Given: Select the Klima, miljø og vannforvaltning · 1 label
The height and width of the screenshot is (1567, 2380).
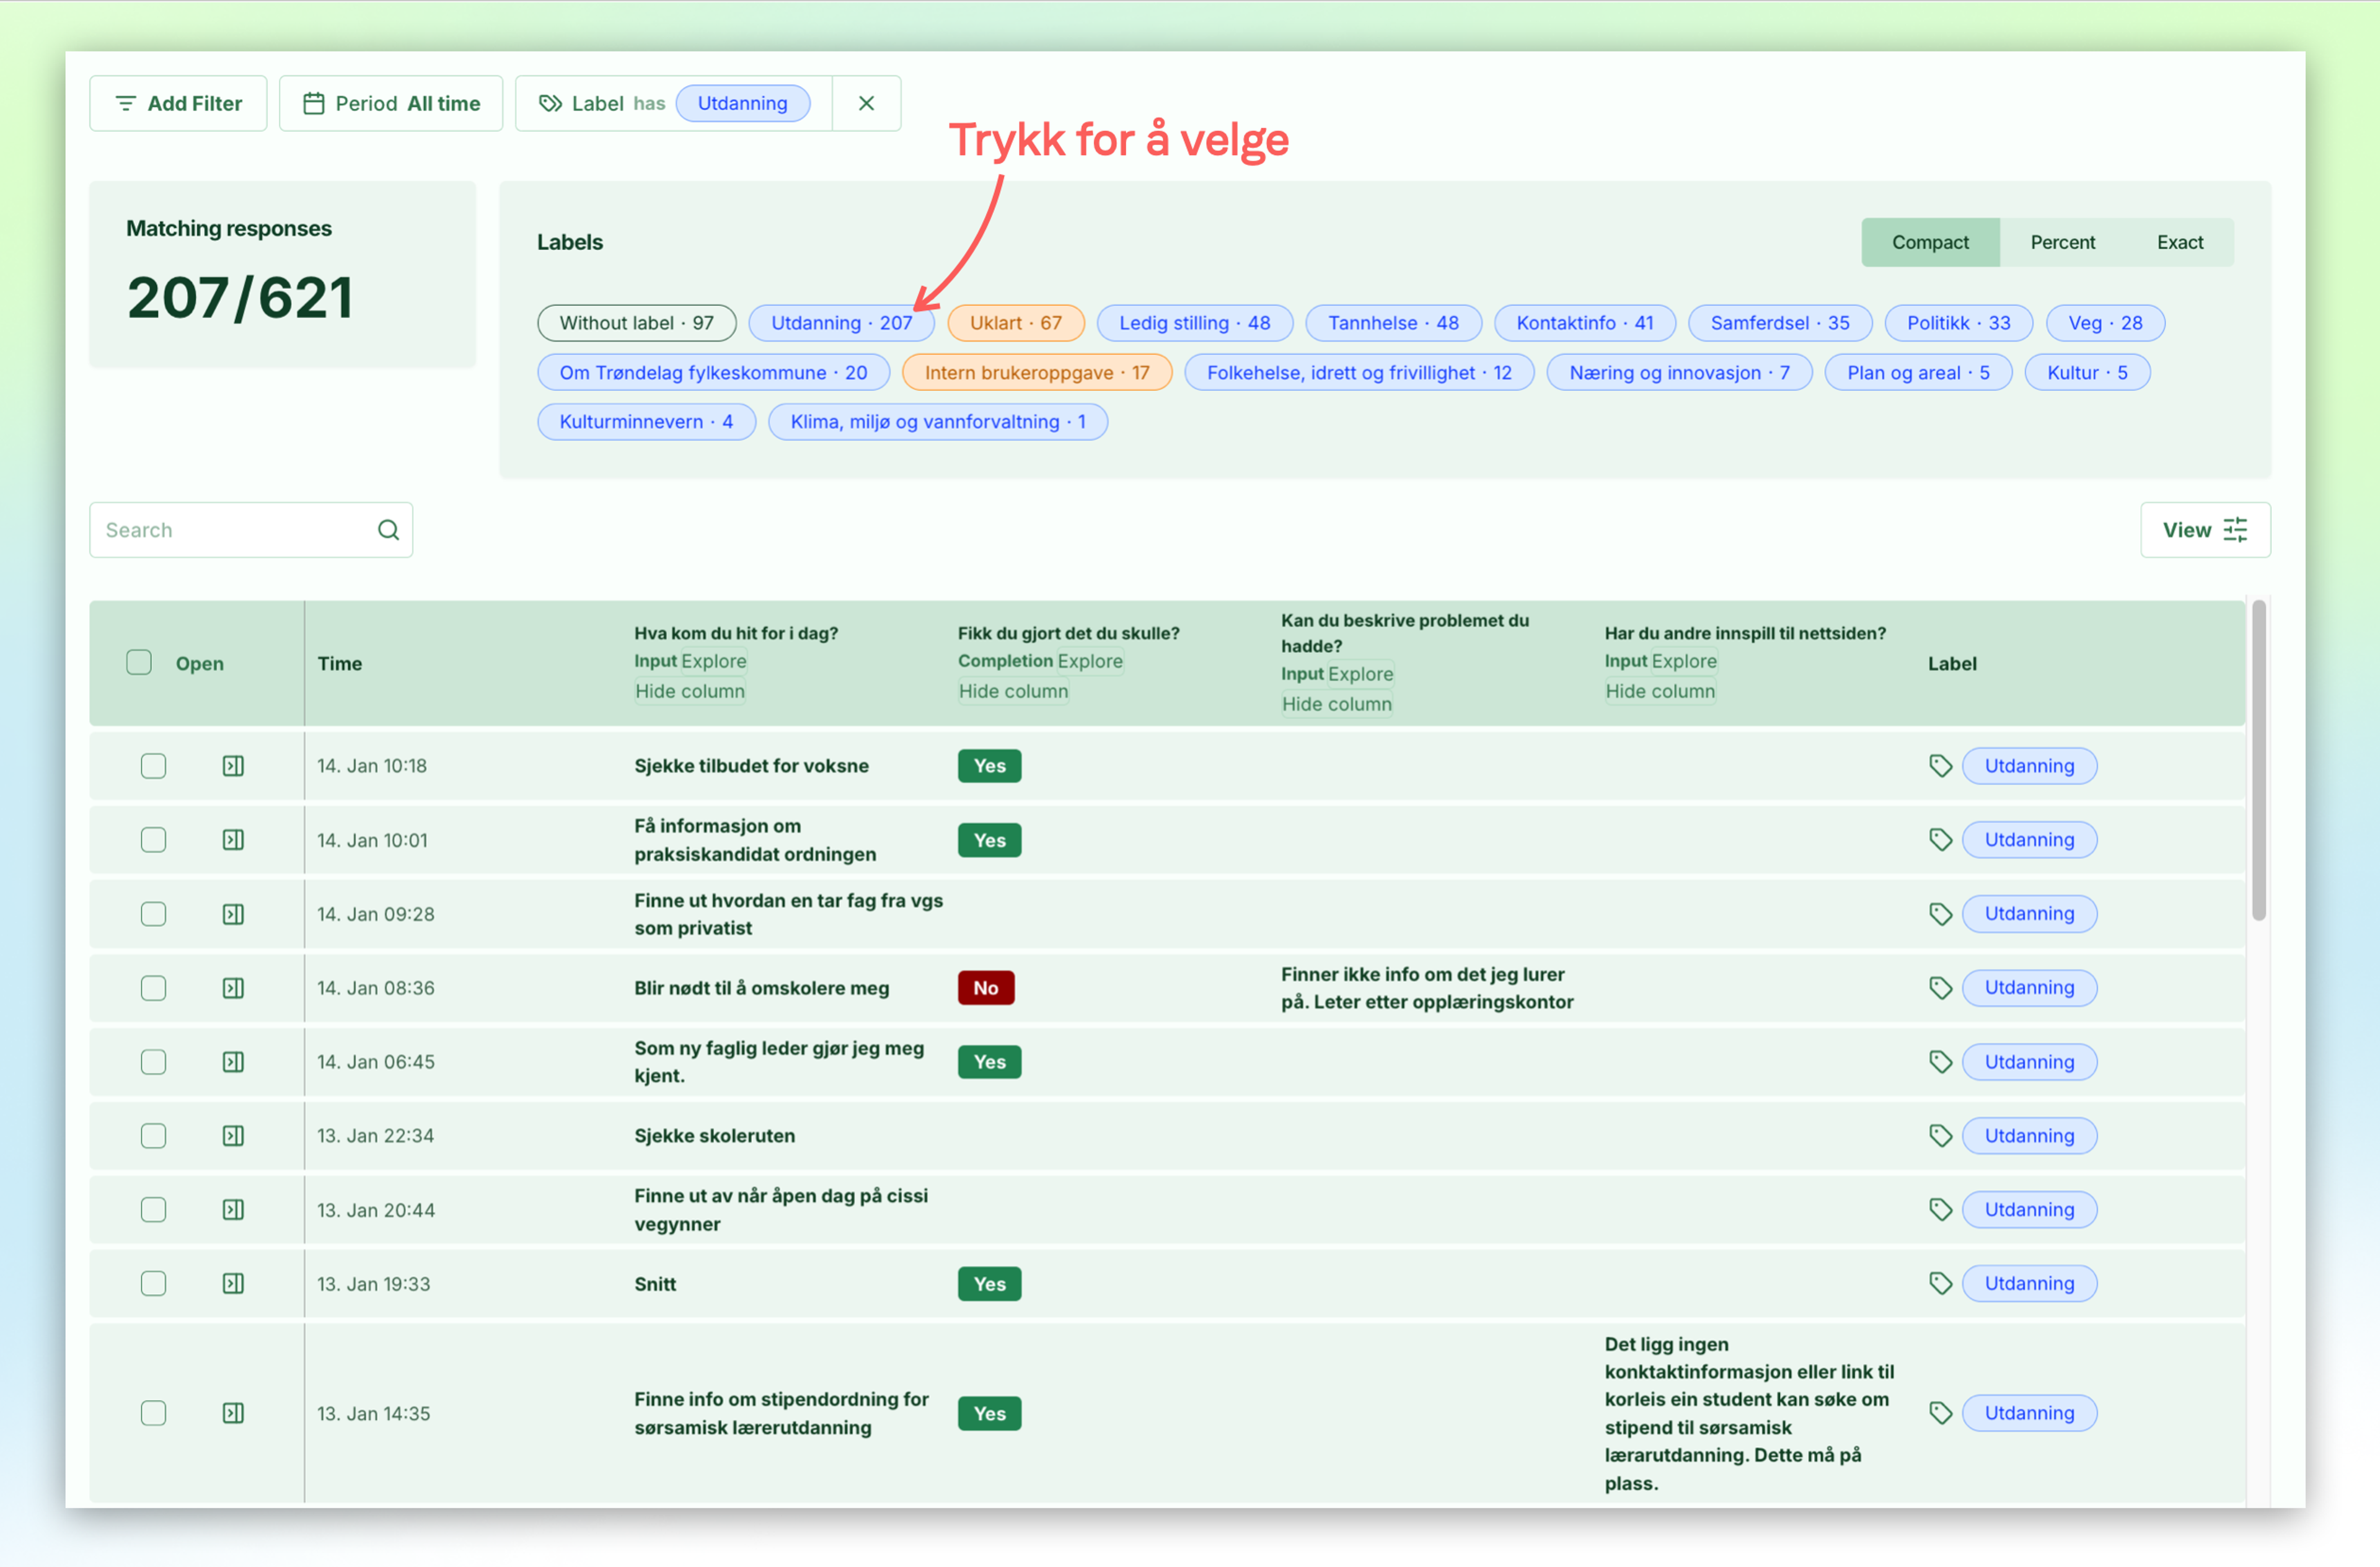Looking at the screenshot, I should click(938, 422).
